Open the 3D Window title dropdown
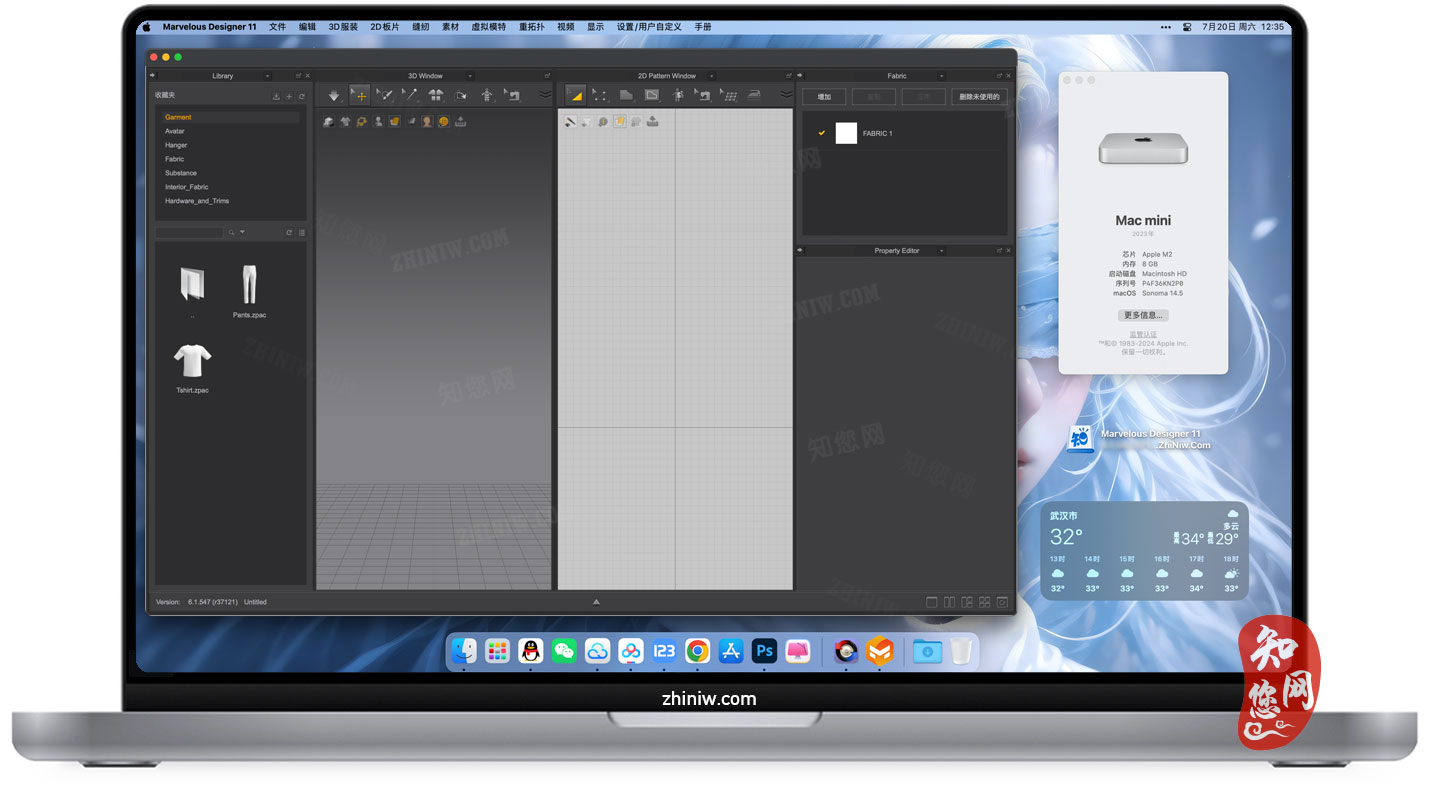Viewport: 1429px width, 797px height. [470, 76]
